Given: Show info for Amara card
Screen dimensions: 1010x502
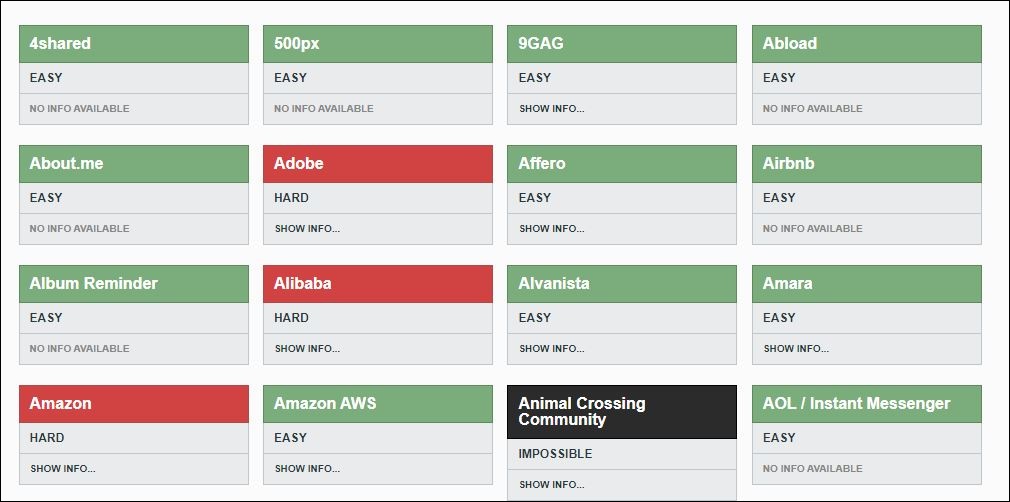Looking at the screenshot, I should (x=796, y=349).
